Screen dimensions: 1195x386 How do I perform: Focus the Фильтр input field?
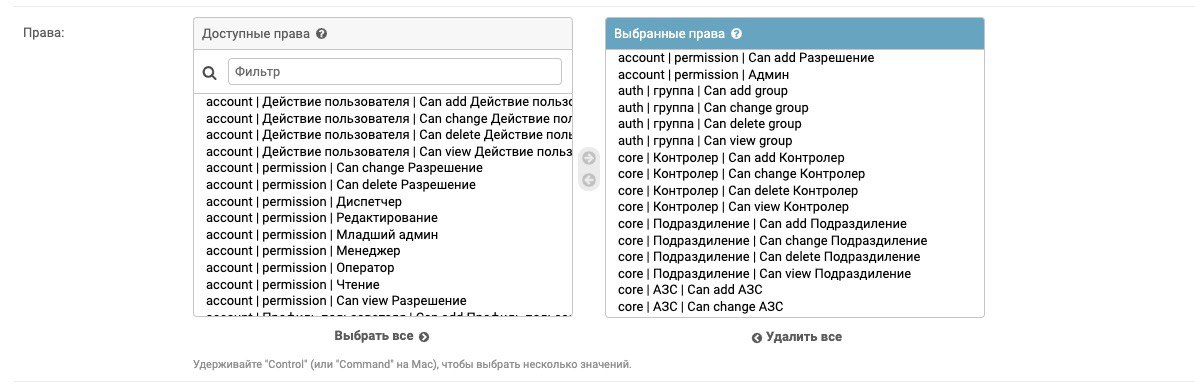point(395,72)
